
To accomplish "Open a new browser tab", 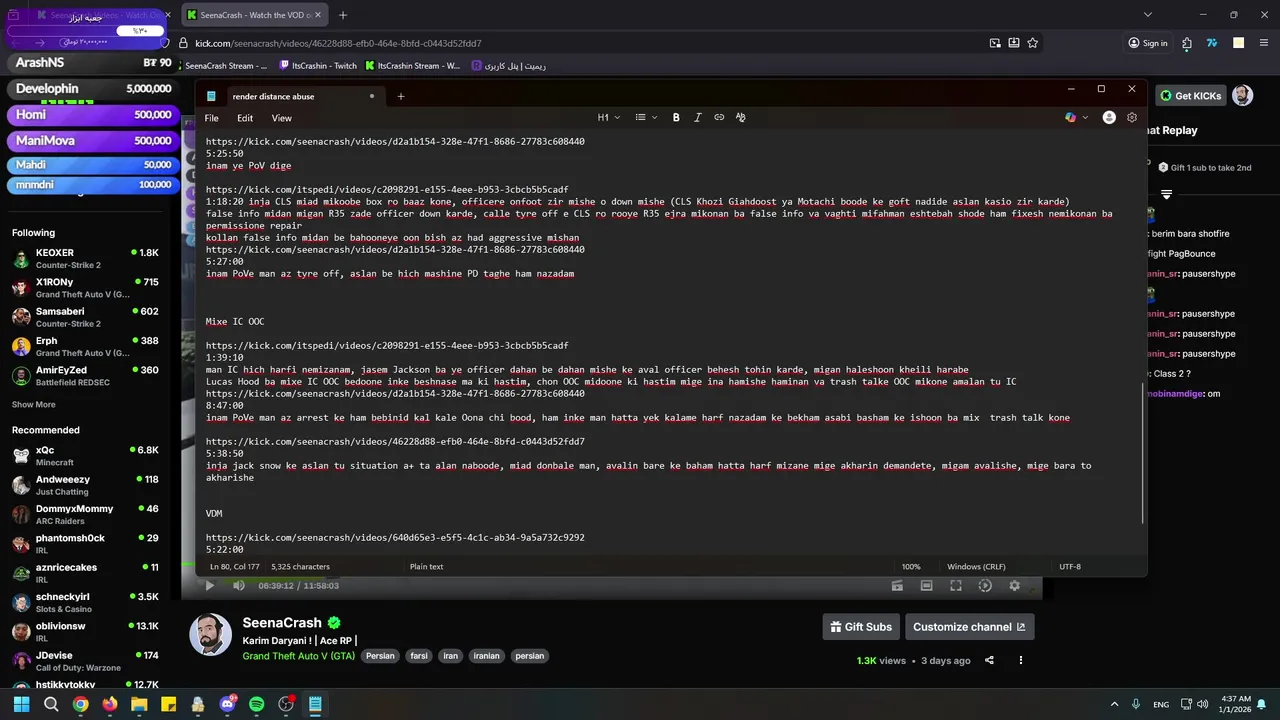I will (343, 15).
